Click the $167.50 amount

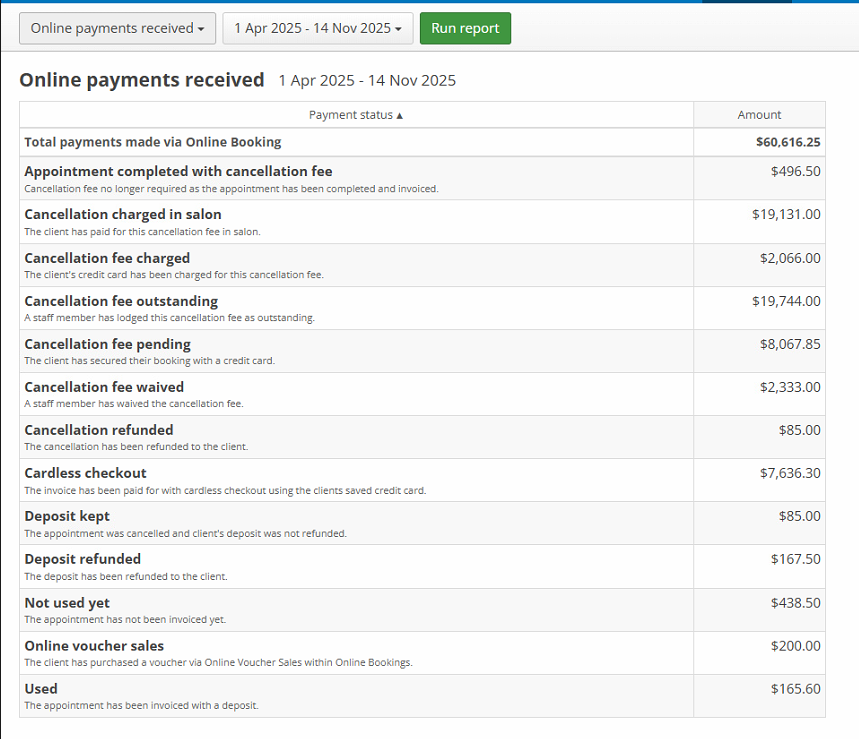coord(795,559)
